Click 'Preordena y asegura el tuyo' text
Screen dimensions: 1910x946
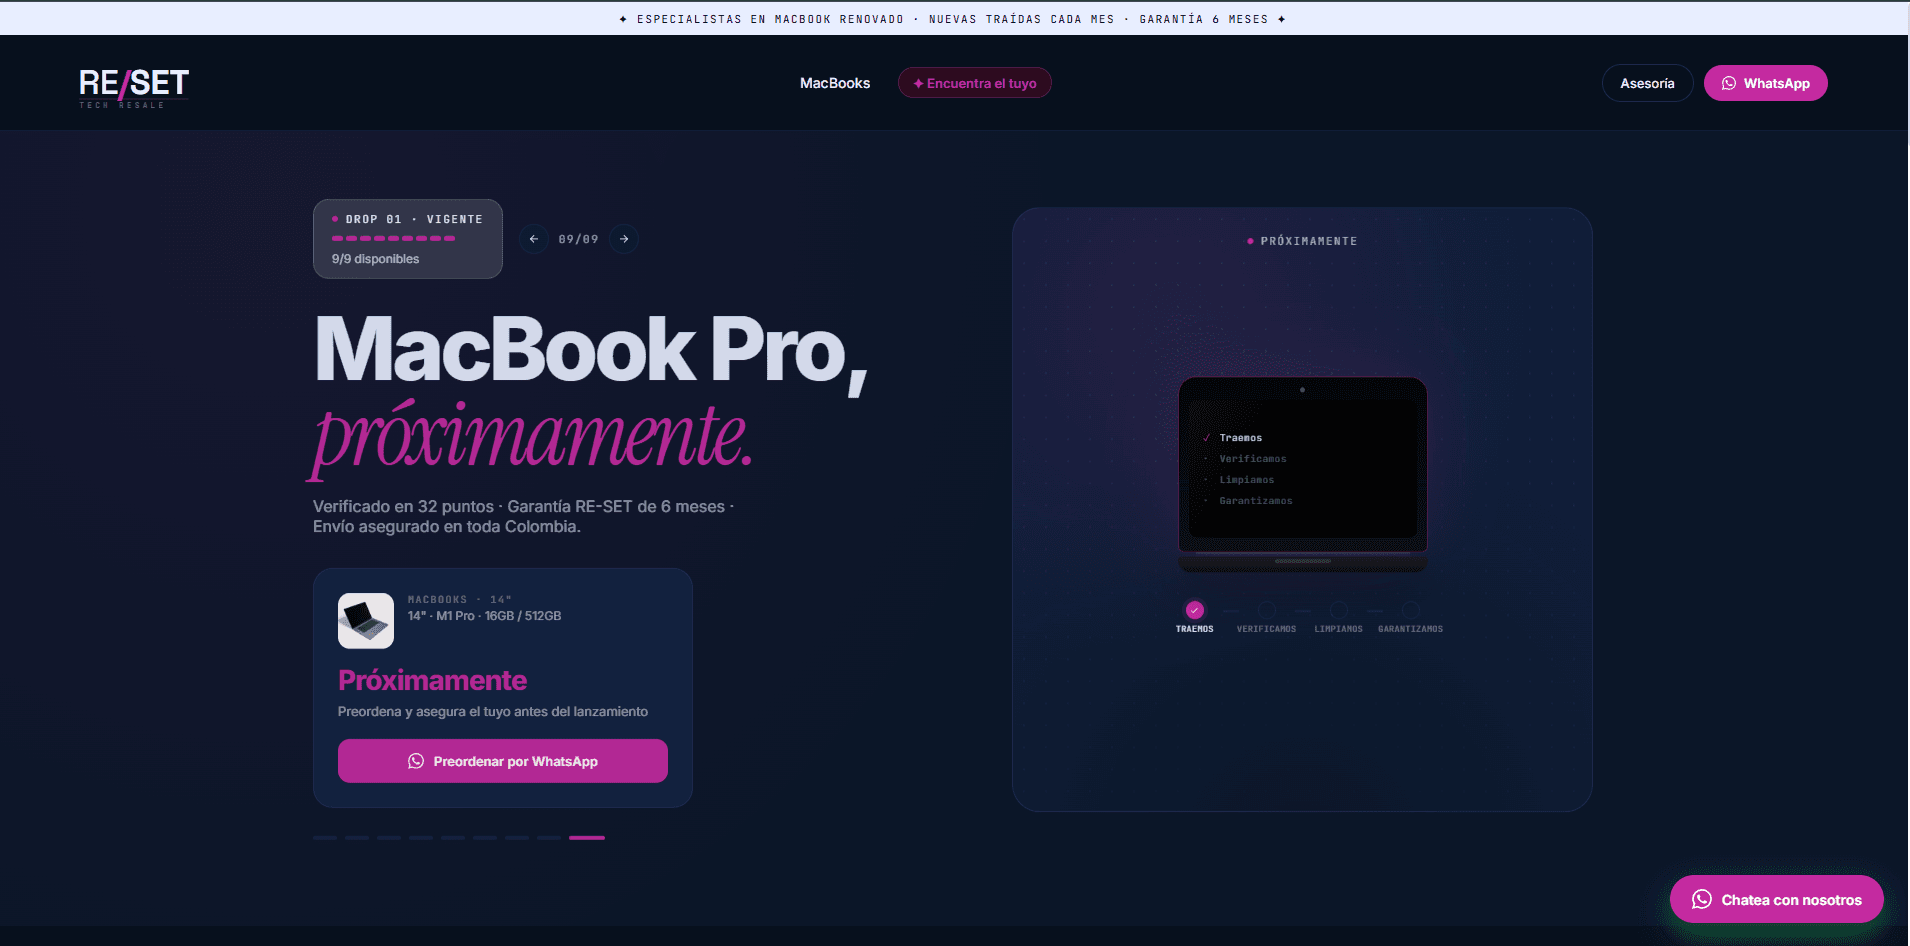pyautogui.click(x=493, y=712)
